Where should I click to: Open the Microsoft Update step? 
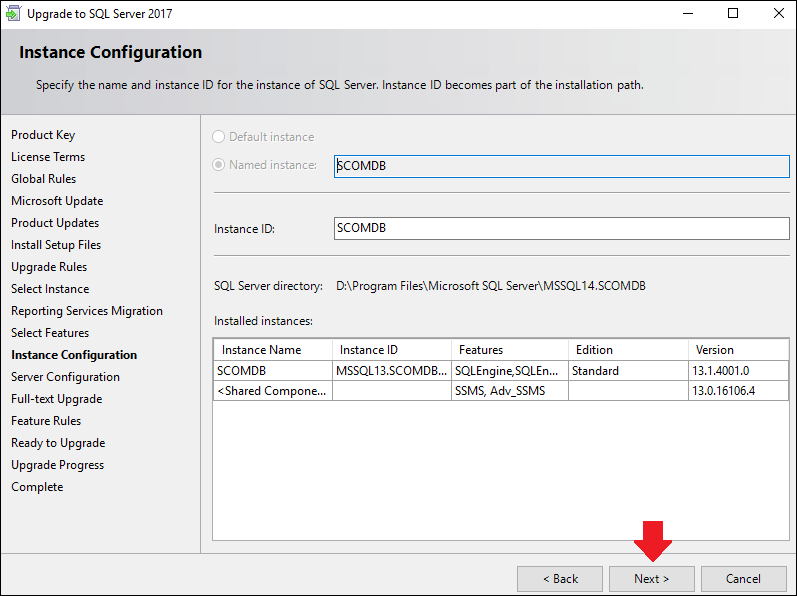tap(57, 201)
